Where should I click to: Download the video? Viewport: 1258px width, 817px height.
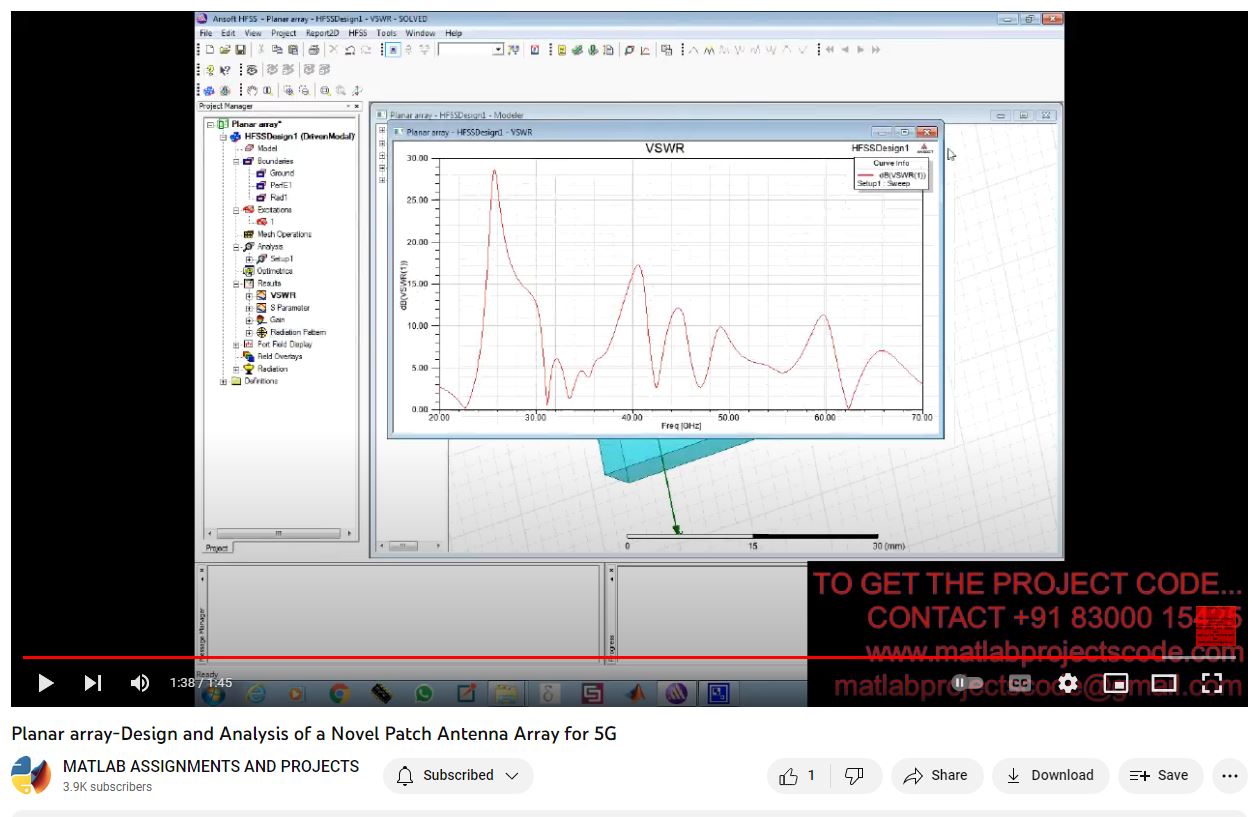point(1049,775)
